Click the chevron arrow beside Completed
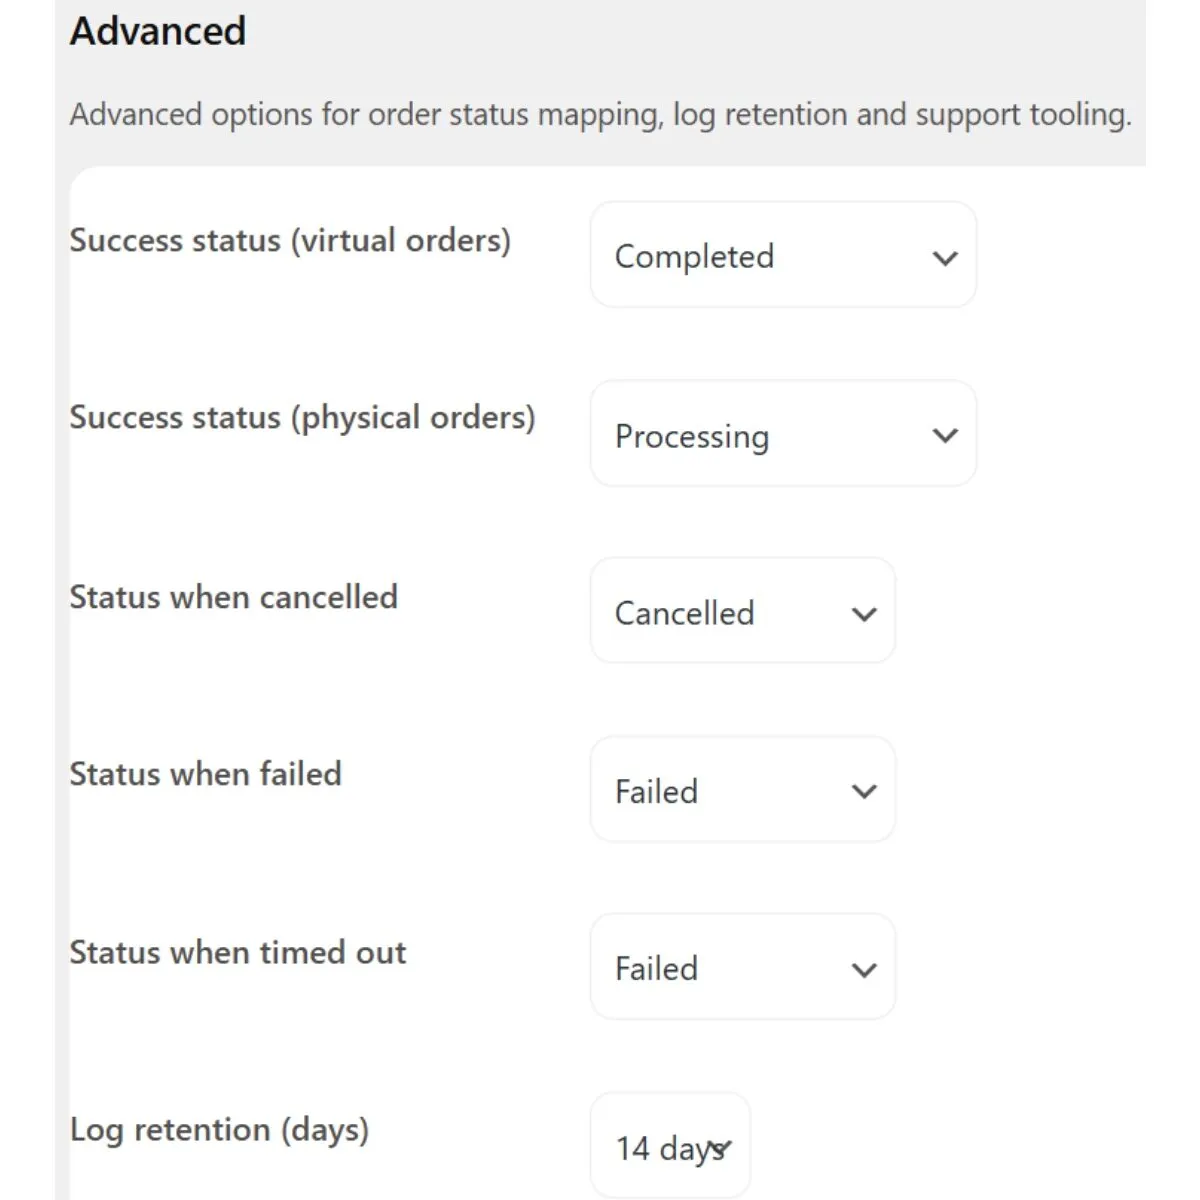Screen dimensions: 1200x1200 (945, 258)
